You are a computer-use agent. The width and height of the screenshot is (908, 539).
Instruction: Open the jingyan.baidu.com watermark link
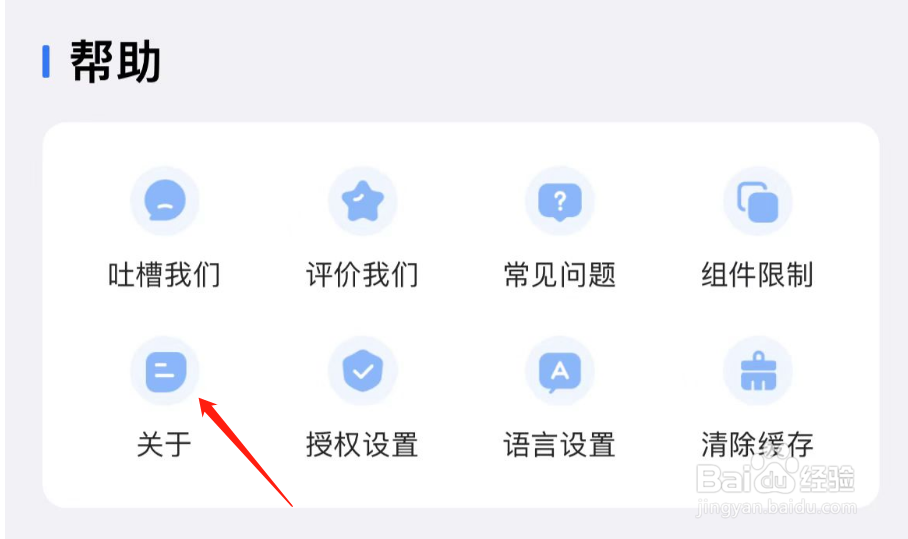point(776,508)
